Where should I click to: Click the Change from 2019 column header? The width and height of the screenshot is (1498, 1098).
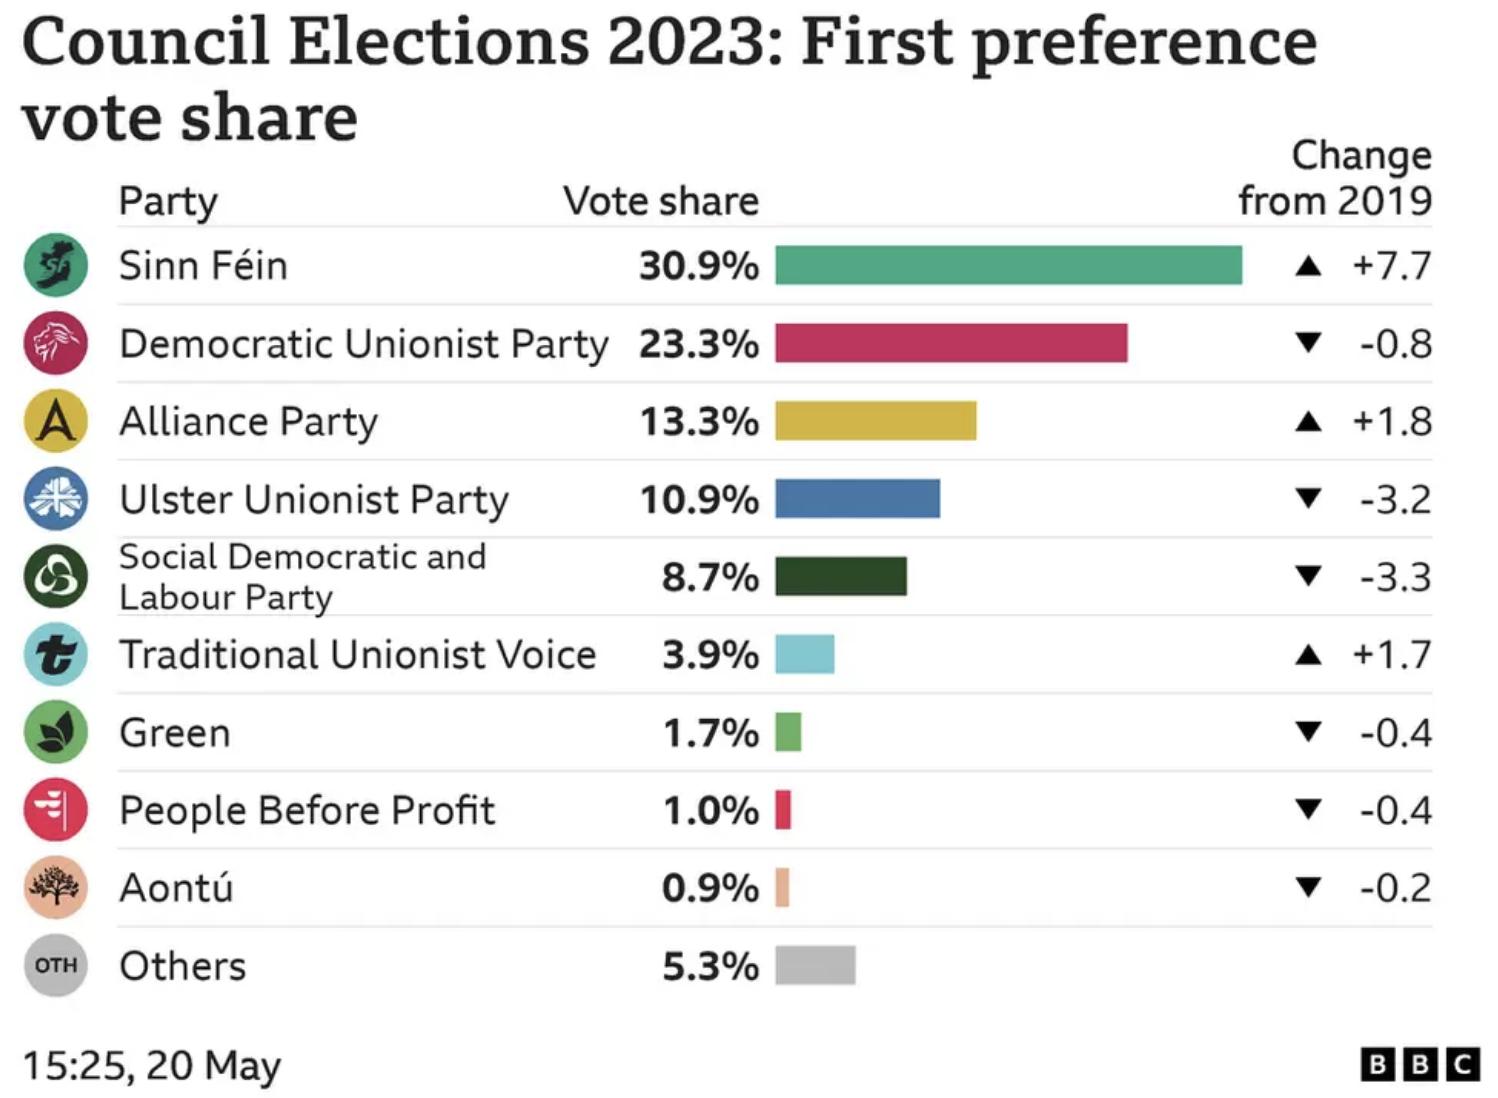pos(1334,178)
